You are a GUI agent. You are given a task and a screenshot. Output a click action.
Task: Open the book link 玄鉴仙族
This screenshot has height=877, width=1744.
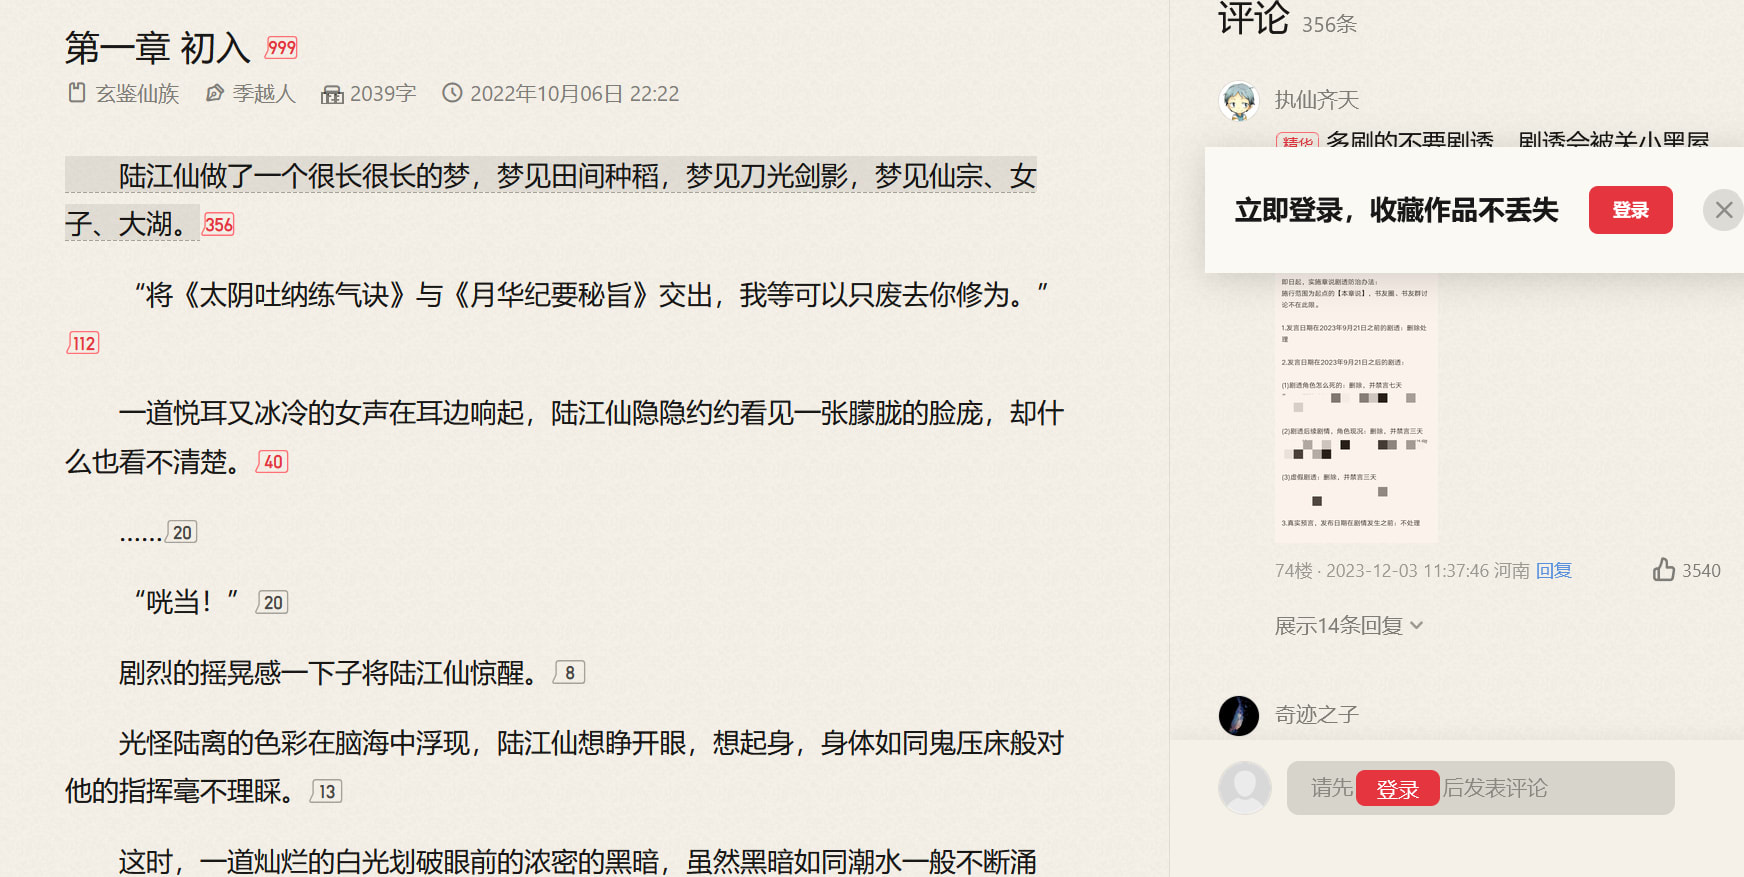click(137, 94)
